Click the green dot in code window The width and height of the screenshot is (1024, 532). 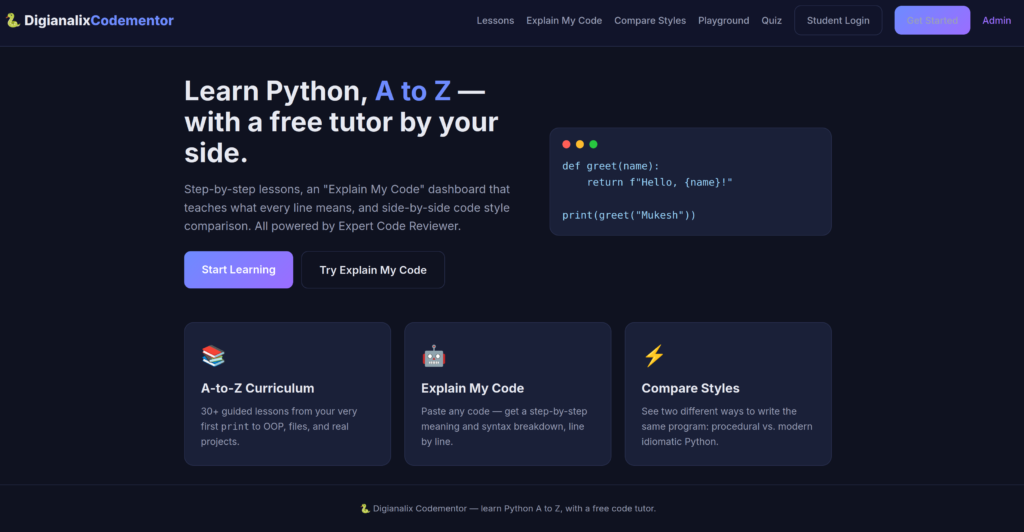coord(593,144)
